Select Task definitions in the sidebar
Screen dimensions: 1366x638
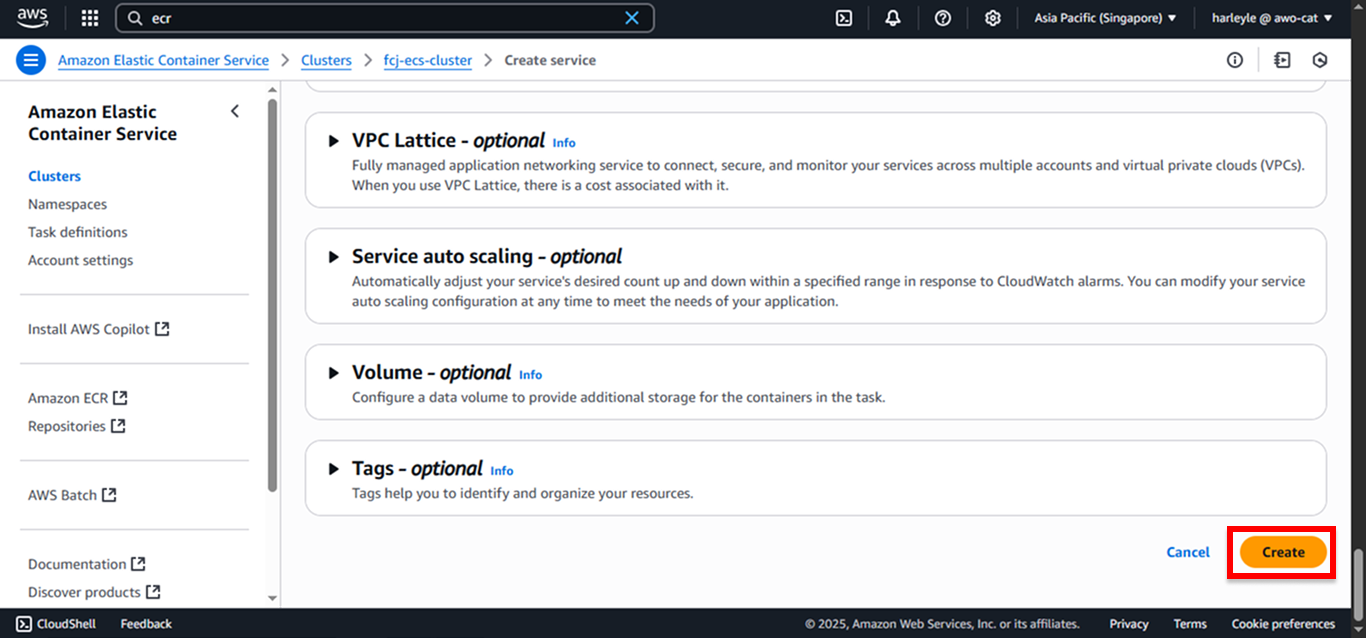click(78, 232)
